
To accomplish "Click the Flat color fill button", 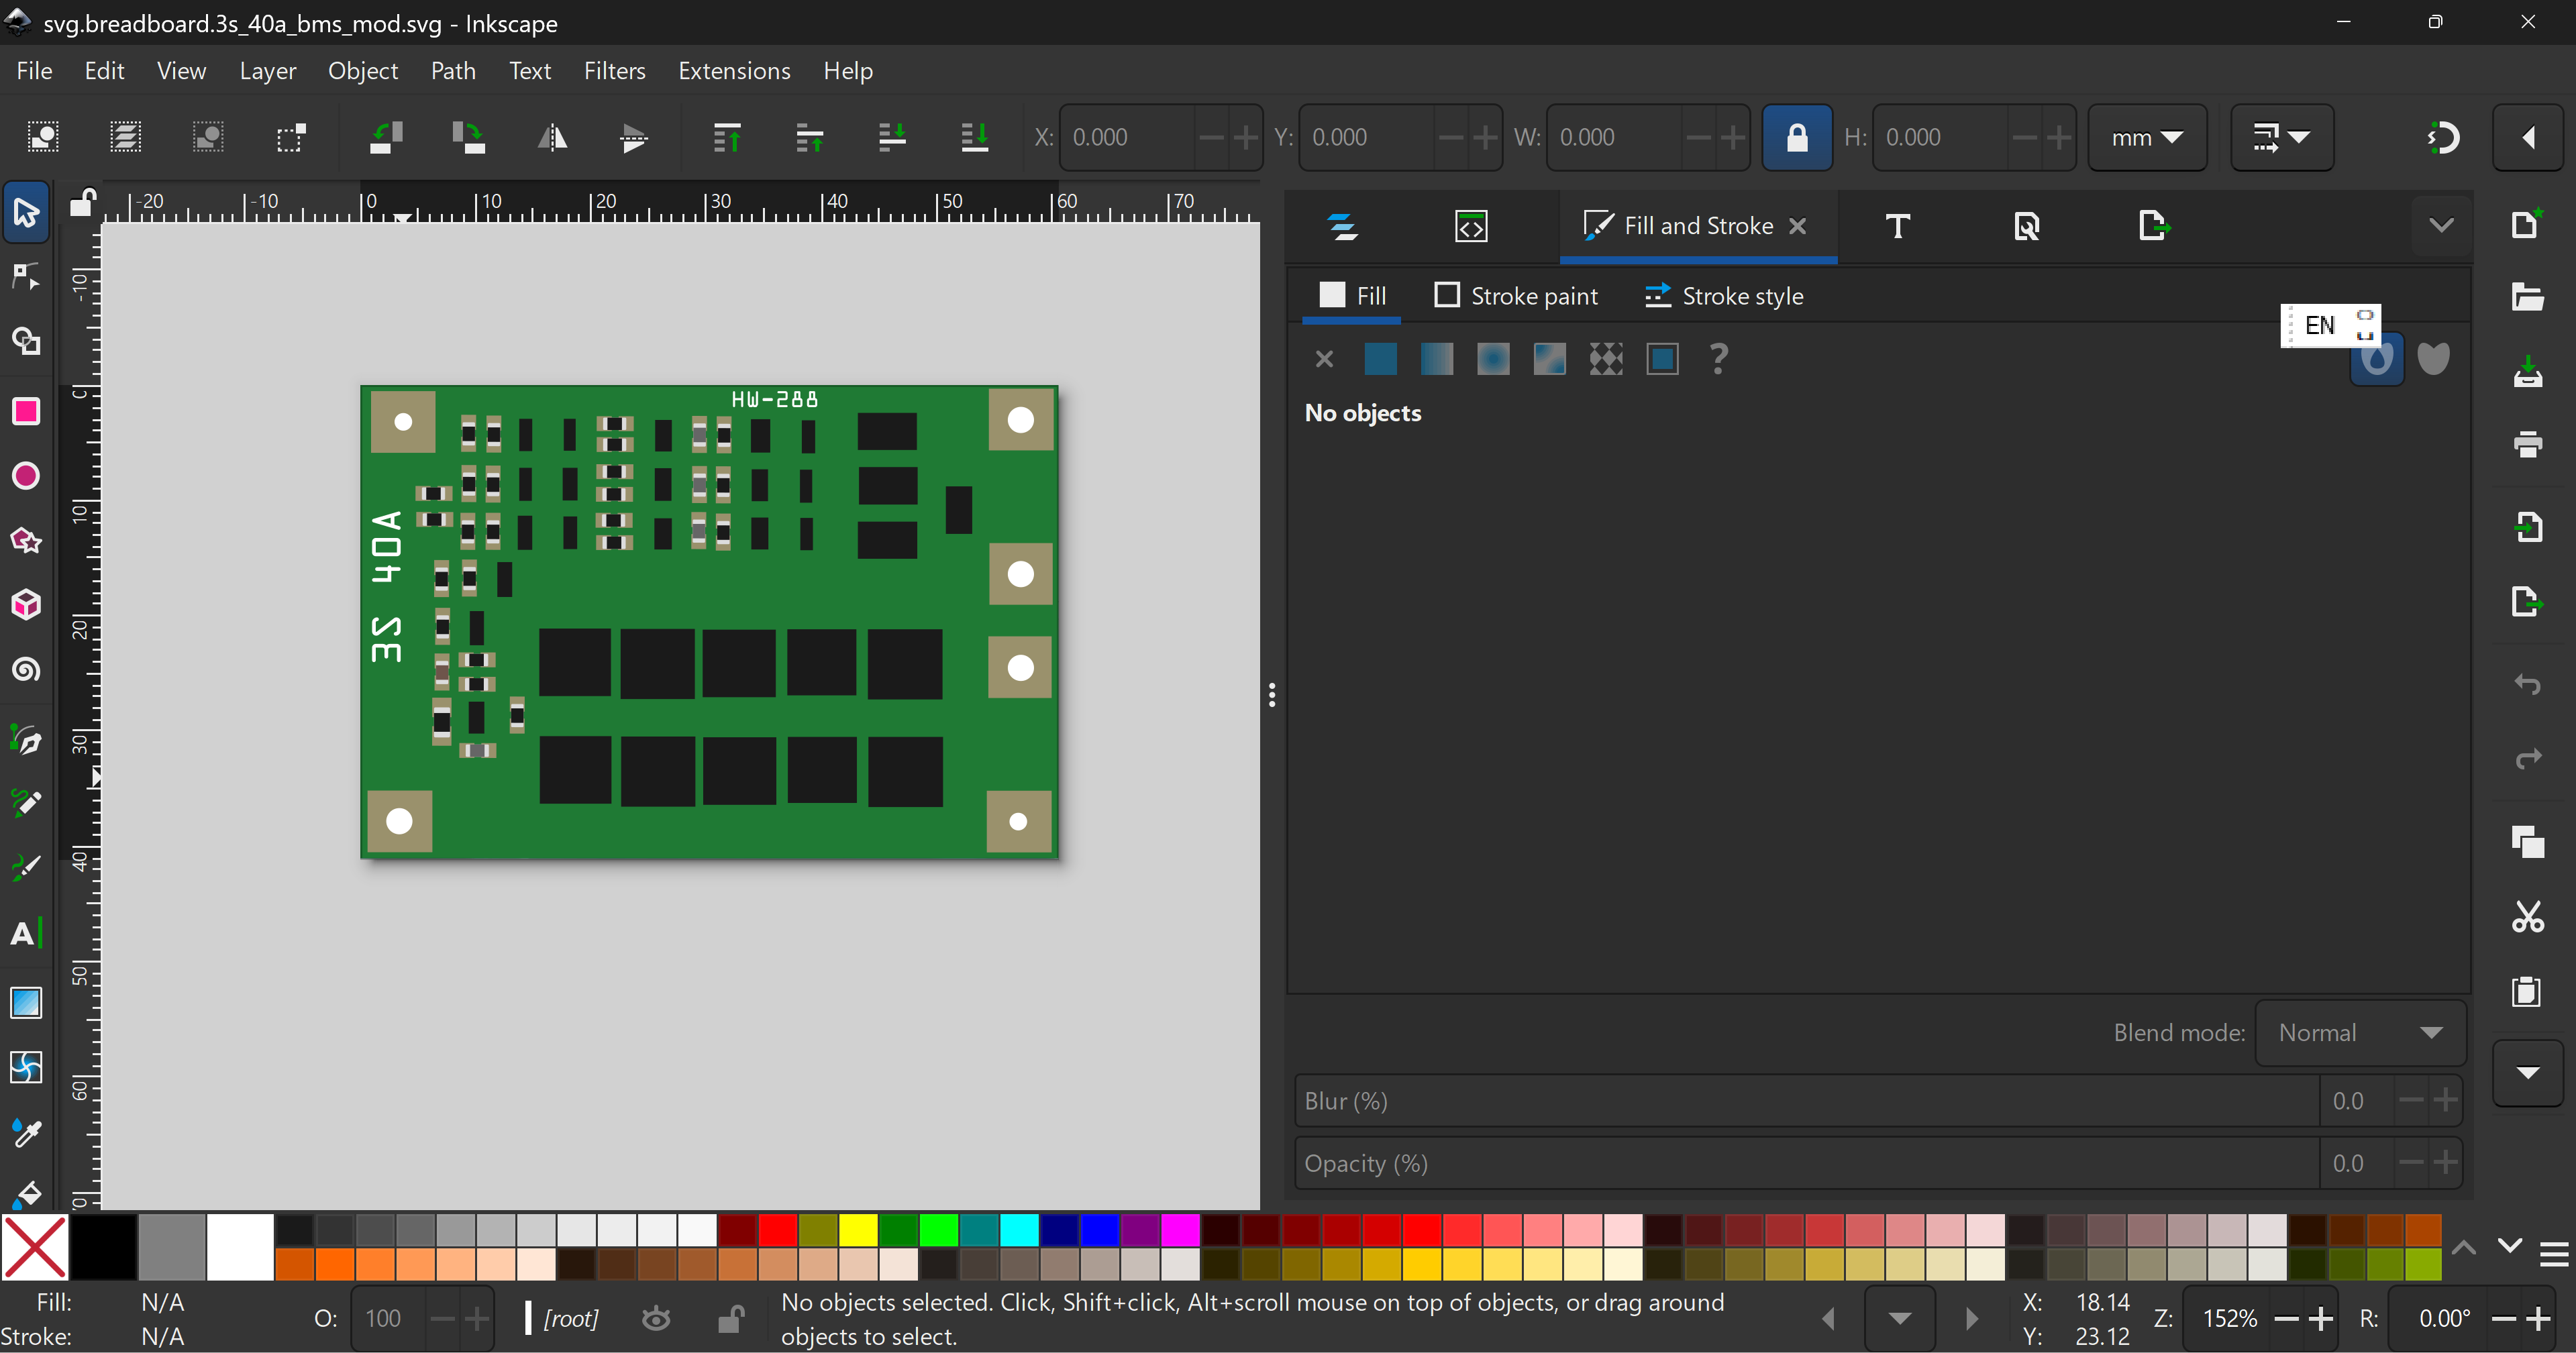I will click(x=1380, y=359).
